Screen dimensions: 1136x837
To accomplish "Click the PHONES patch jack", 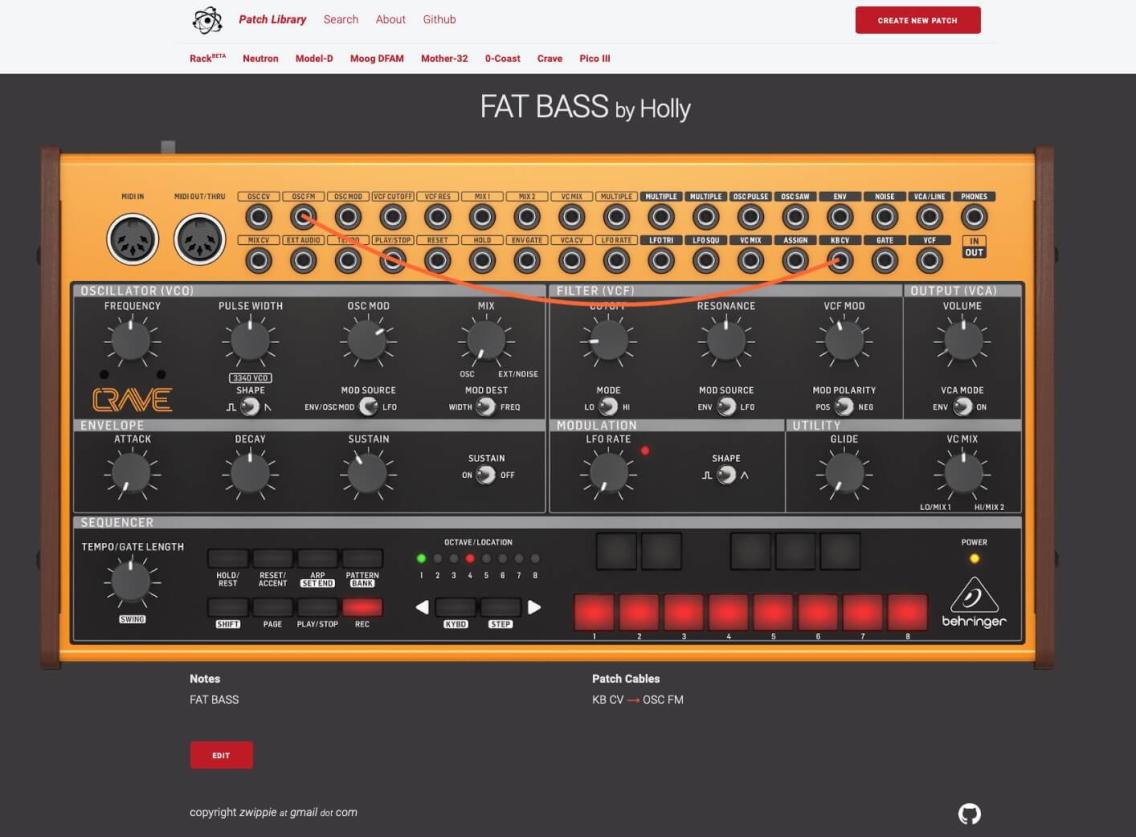I will coord(973,216).
